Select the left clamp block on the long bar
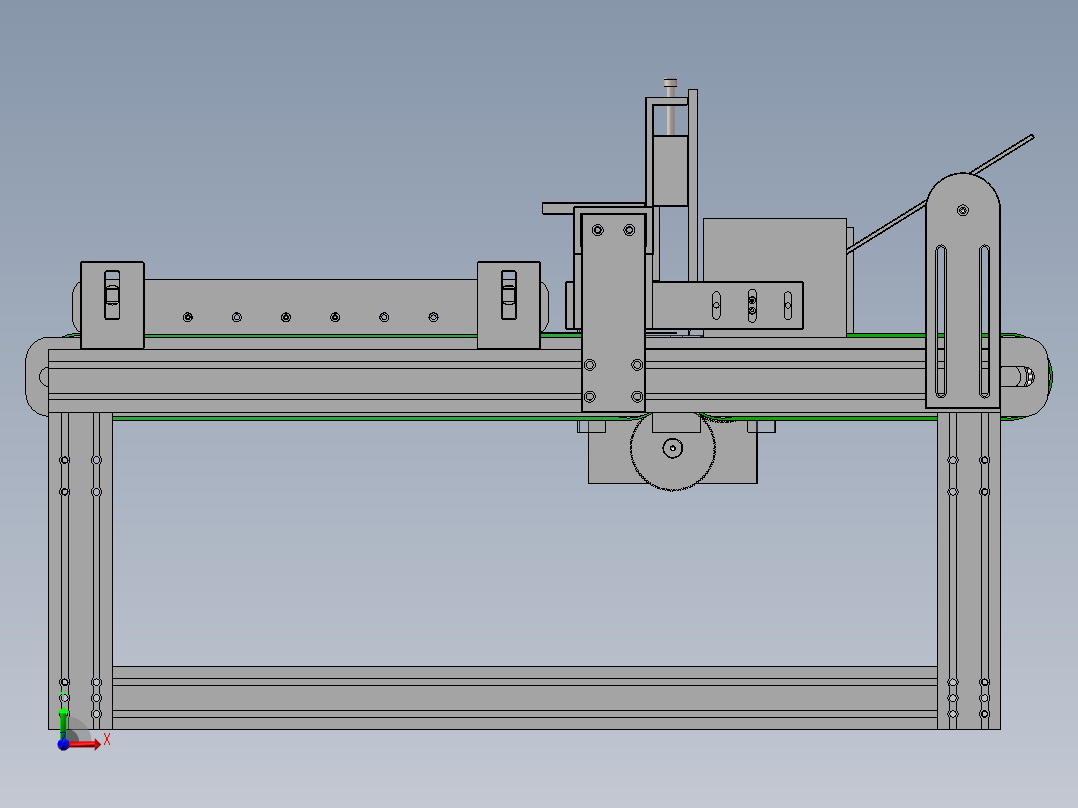The height and width of the screenshot is (808, 1078). click(x=112, y=305)
